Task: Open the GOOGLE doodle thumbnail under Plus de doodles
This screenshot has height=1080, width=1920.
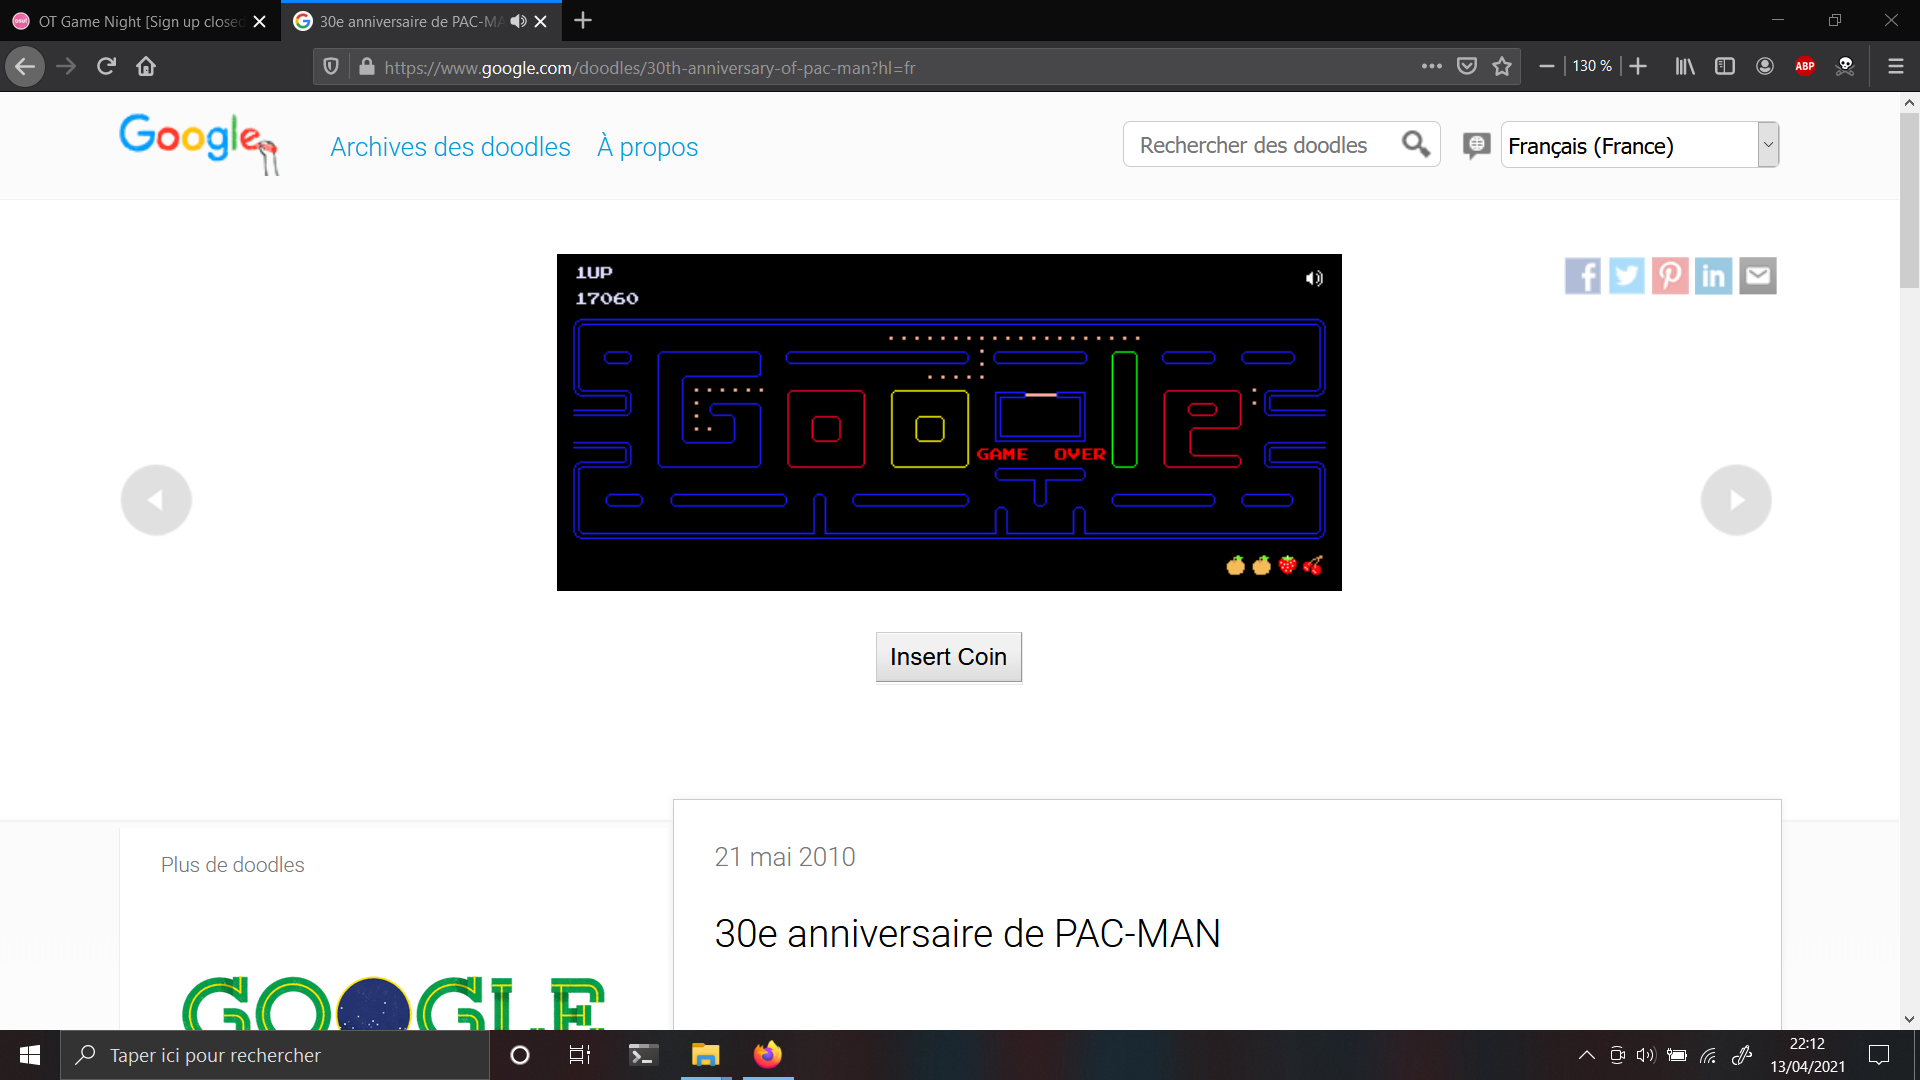Action: [394, 1003]
